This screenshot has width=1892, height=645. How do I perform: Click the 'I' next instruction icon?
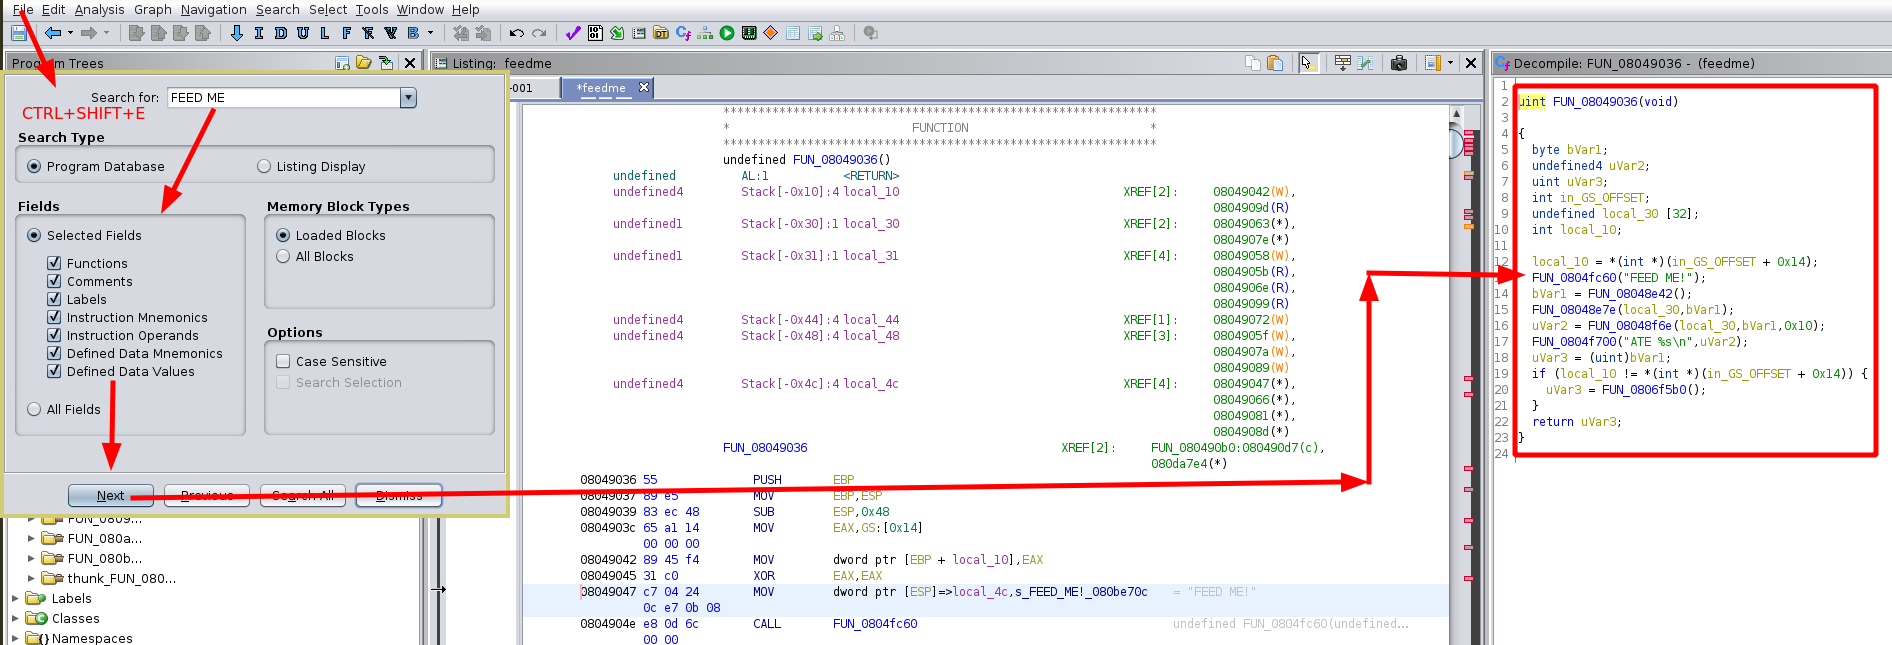(x=259, y=33)
